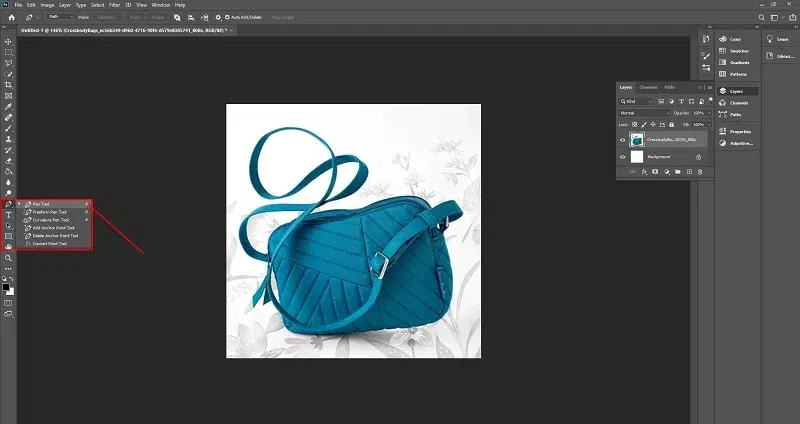Toggle Auto Add/Delete checkbox
The image size is (800, 424).
227,17
